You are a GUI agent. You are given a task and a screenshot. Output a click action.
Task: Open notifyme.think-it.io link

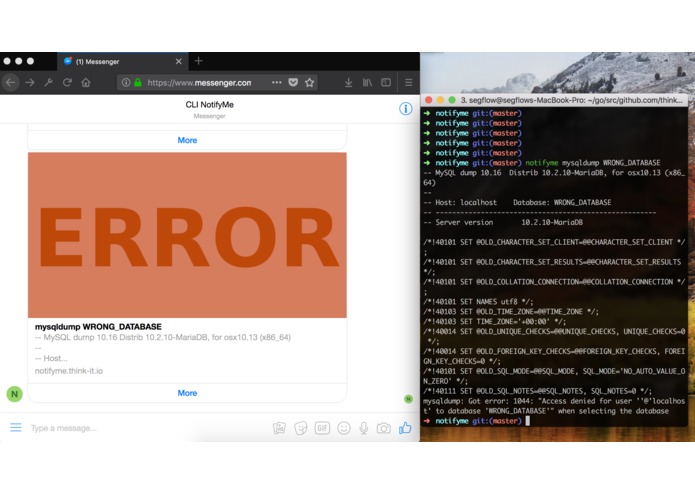(69, 371)
